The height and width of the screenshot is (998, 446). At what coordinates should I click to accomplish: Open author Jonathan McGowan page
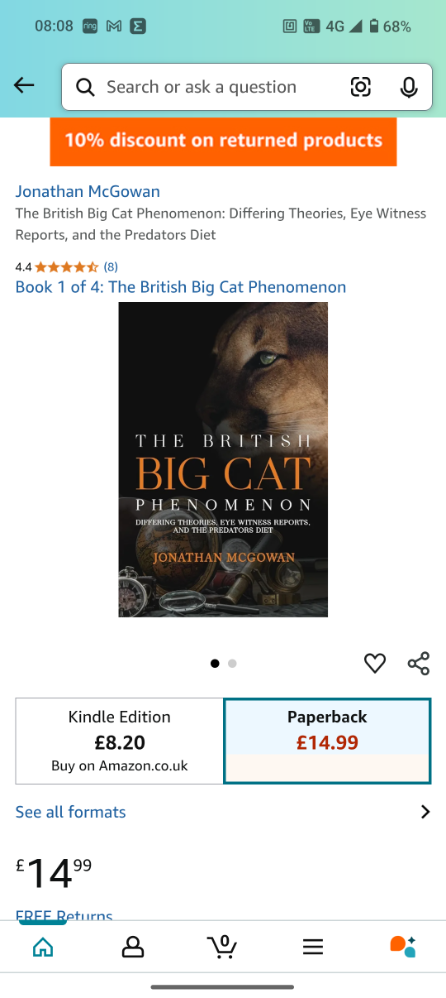point(88,191)
